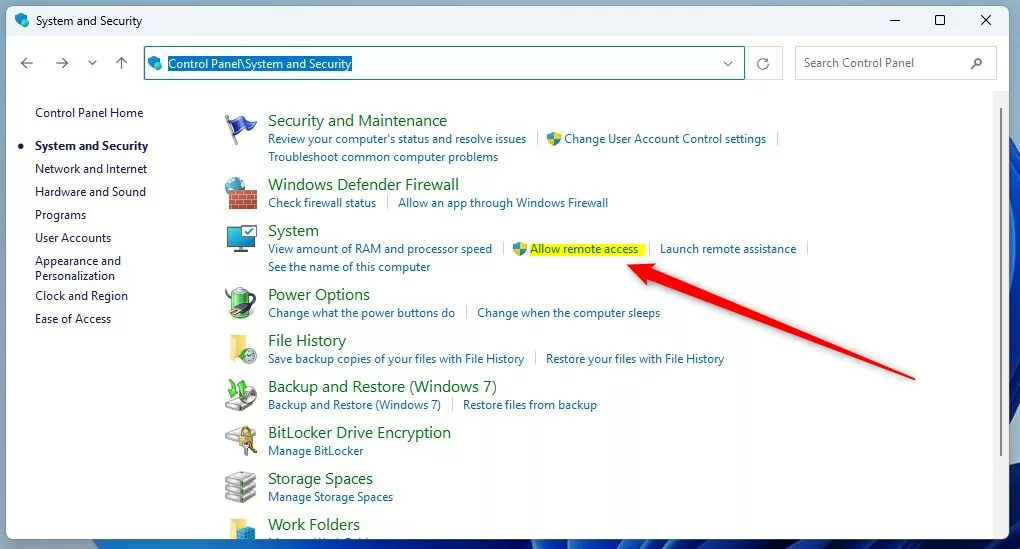Image resolution: width=1020 pixels, height=549 pixels.
Task: Click Launch remote assistance
Action: click(x=728, y=248)
